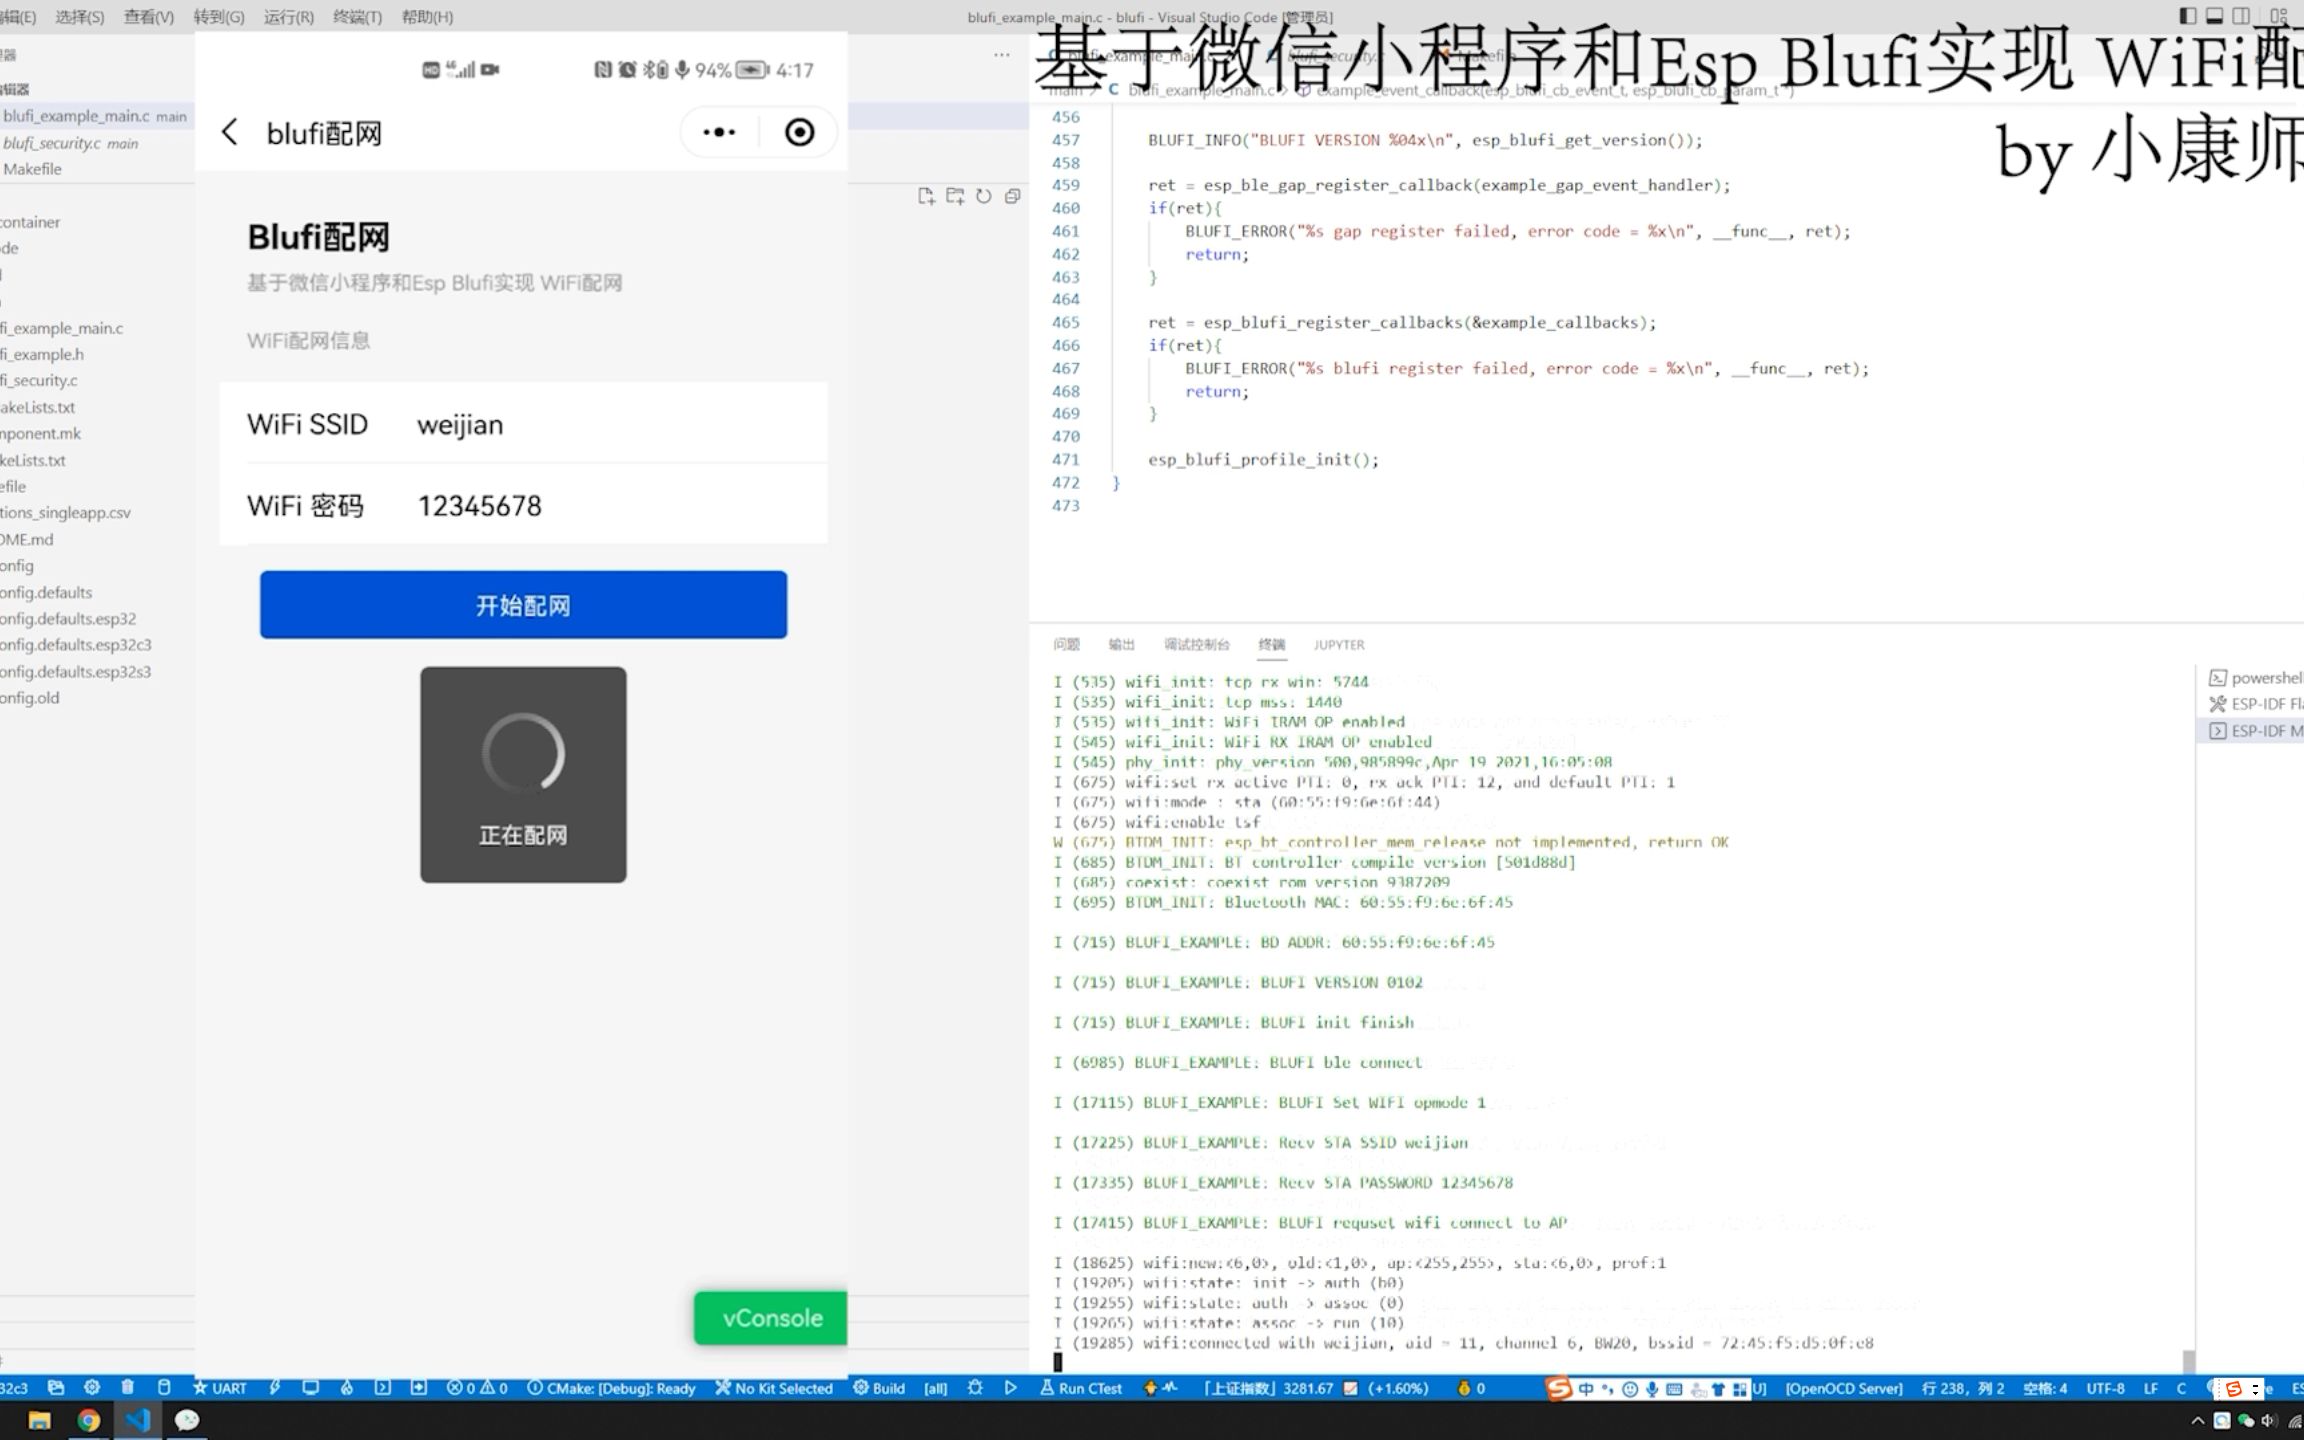The width and height of the screenshot is (2304, 1440).
Task: Click the ESP-IDF build cylinder icon
Action: tap(164, 1387)
